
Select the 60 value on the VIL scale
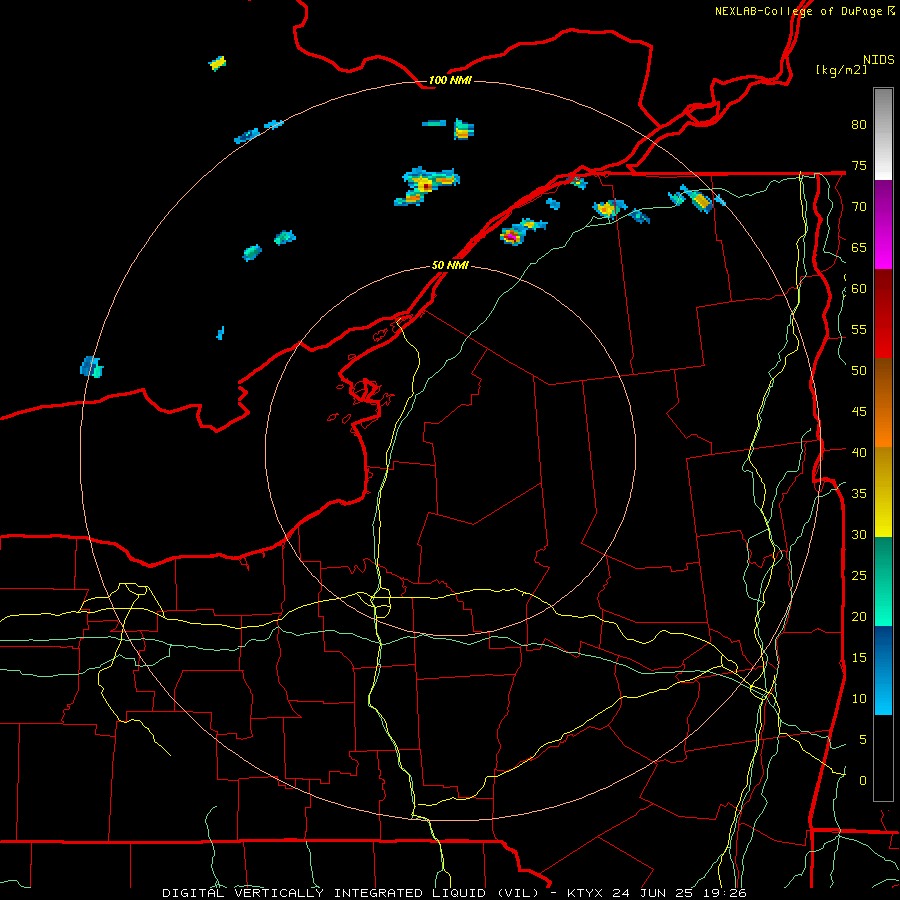(x=859, y=289)
